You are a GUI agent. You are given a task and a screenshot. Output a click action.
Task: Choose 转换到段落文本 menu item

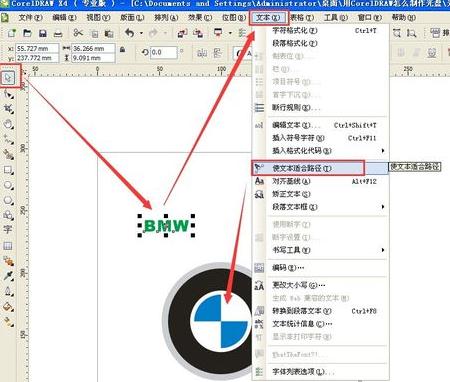click(x=321, y=311)
